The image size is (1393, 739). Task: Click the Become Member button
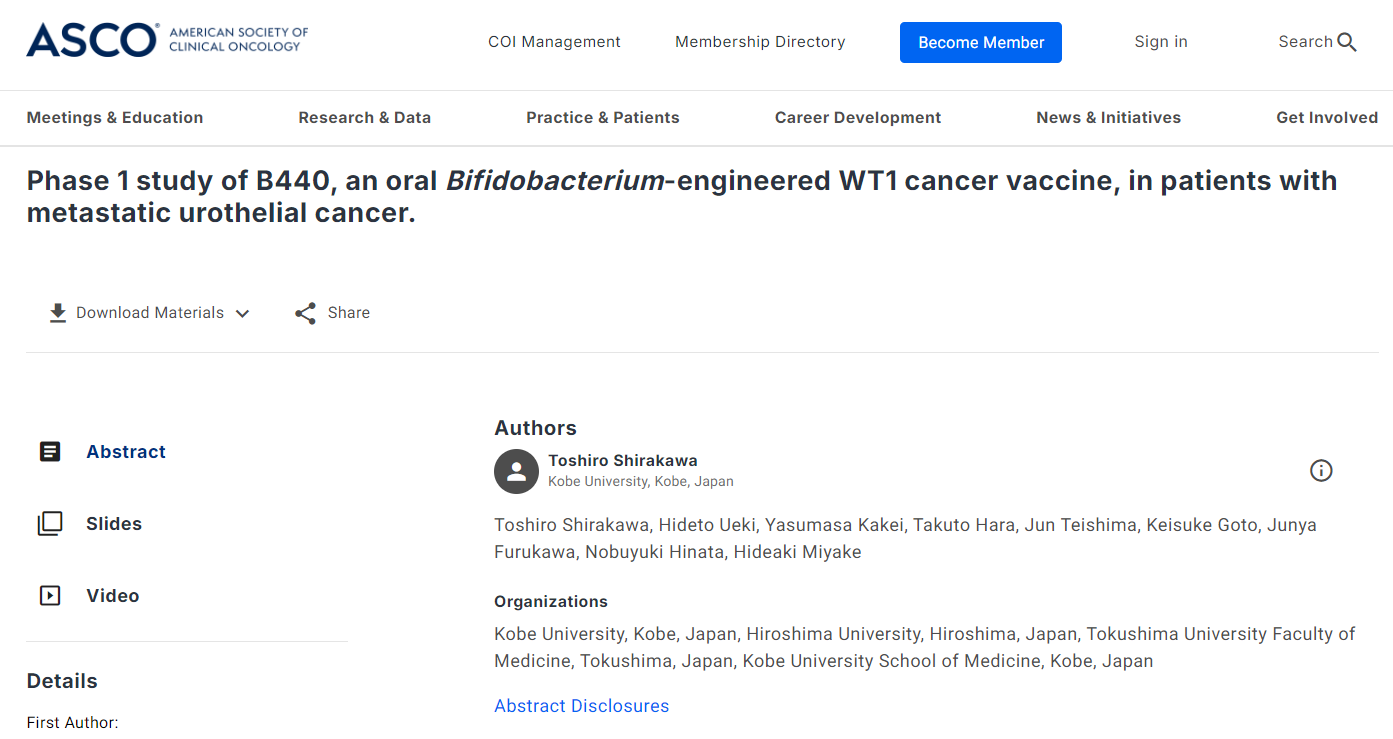point(981,42)
